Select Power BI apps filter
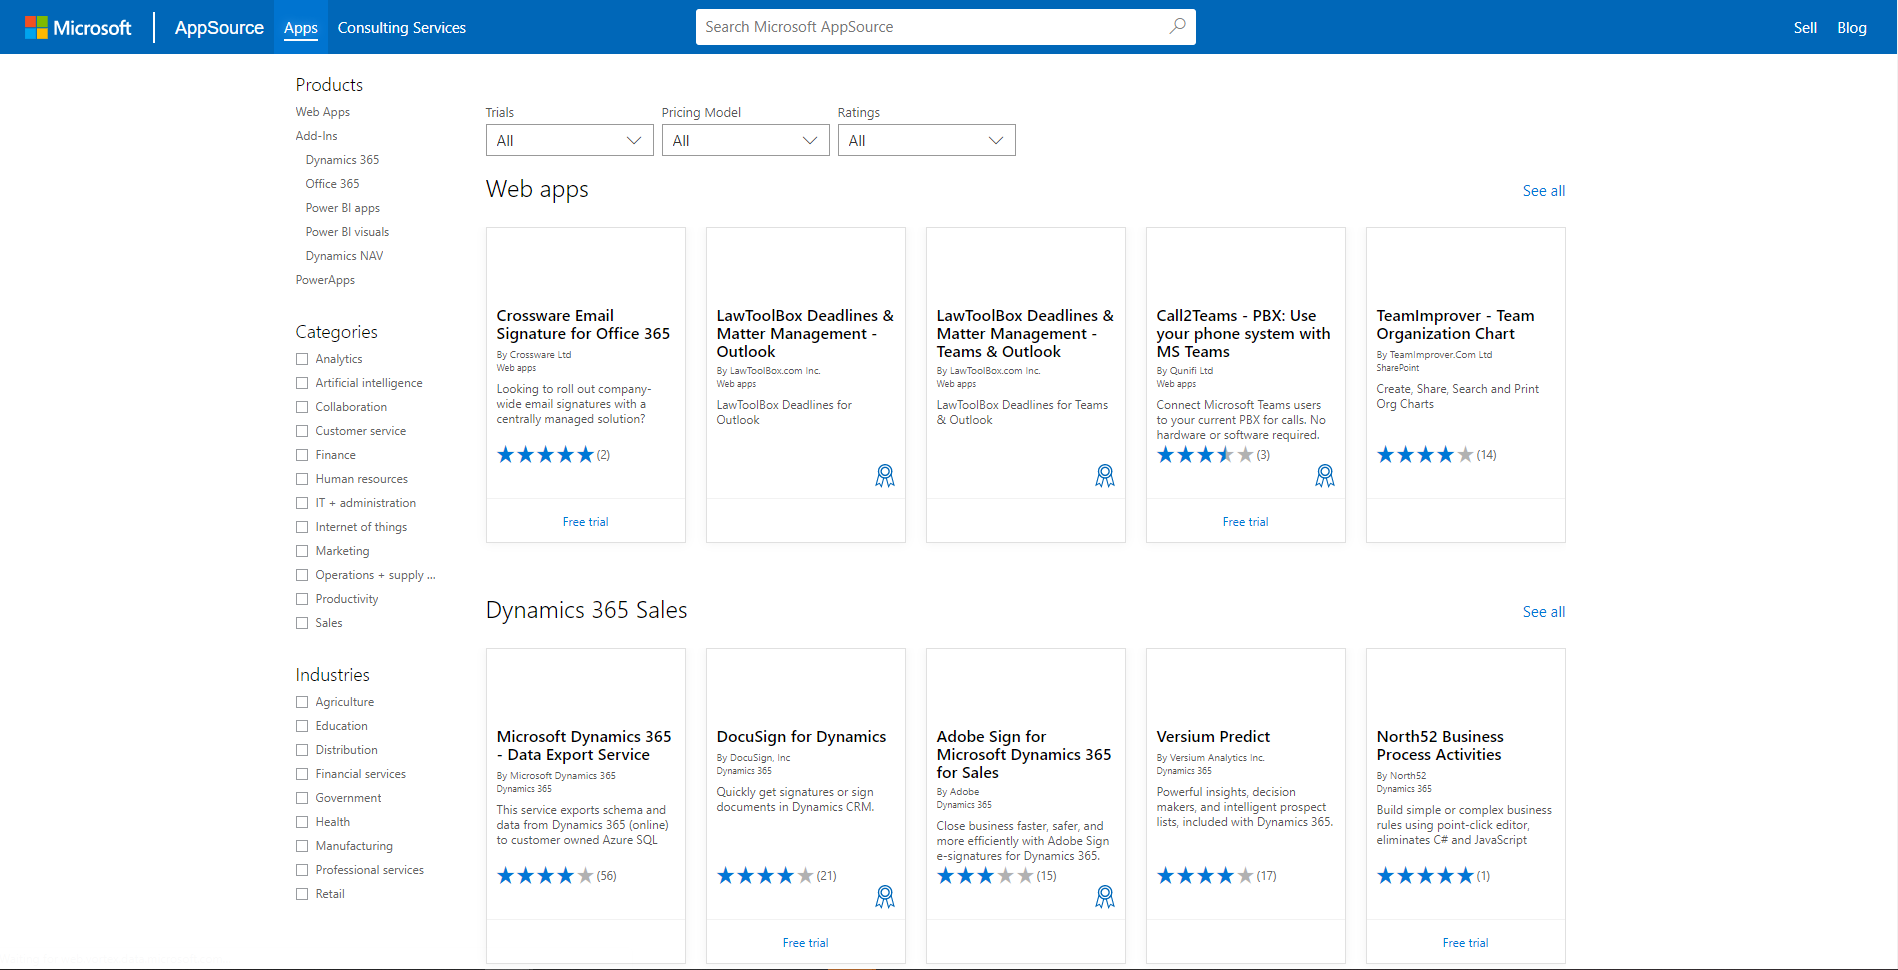 coord(343,208)
